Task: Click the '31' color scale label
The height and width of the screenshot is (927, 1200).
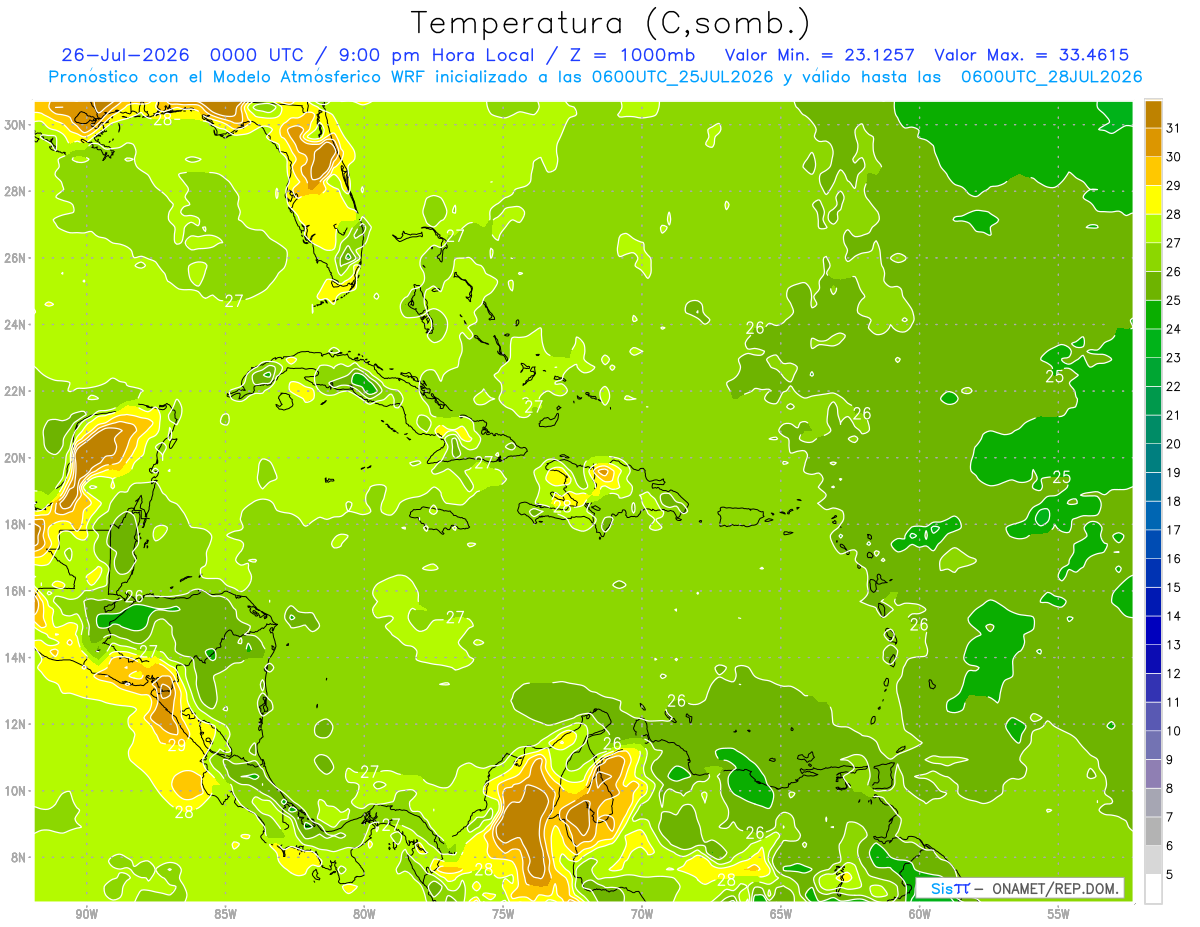Action: 1173,128
